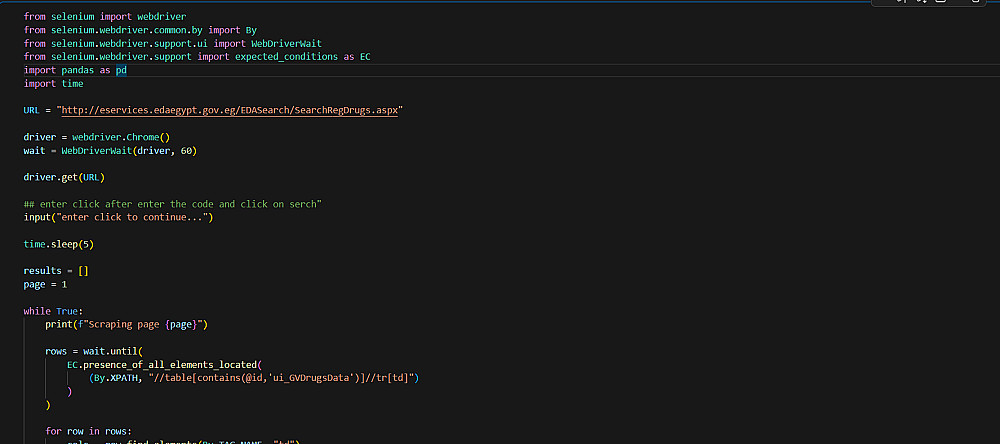This screenshot has height=444, width=1000.
Task: Click the 'import time' line
Action: (x=53, y=84)
